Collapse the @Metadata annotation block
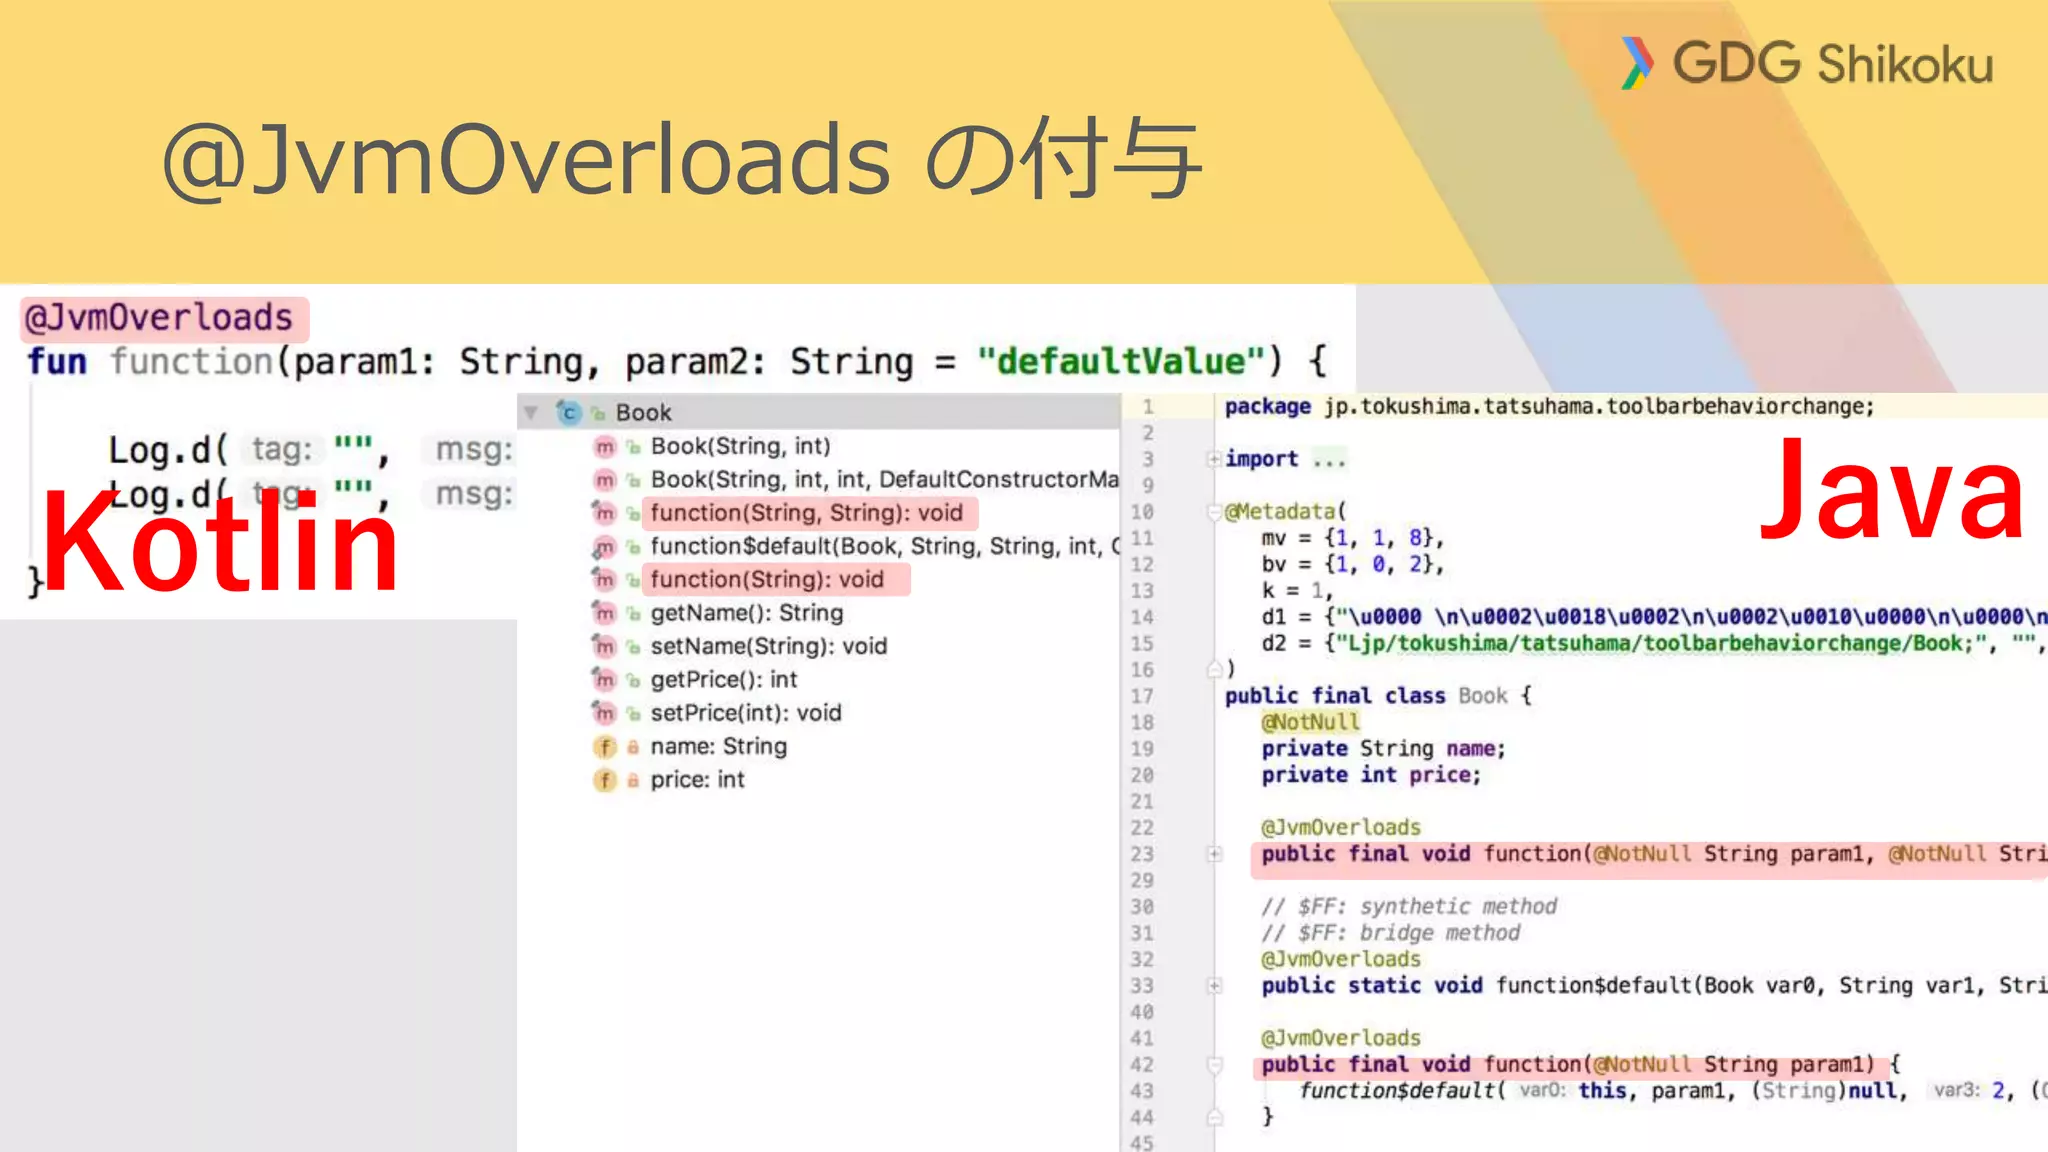 point(1214,512)
